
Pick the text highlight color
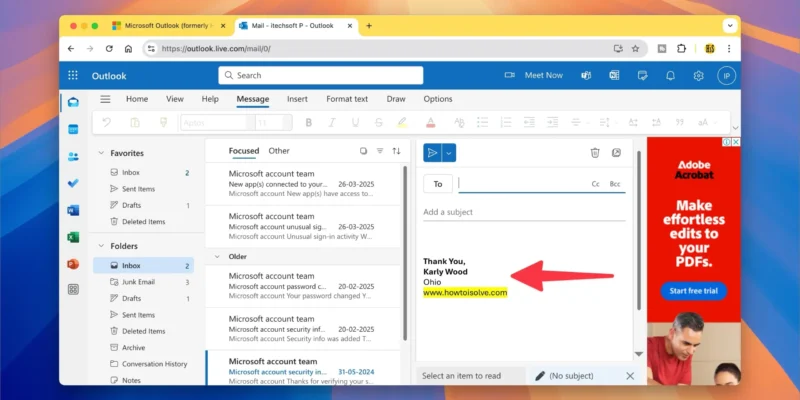pyautogui.click(x=402, y=122)
